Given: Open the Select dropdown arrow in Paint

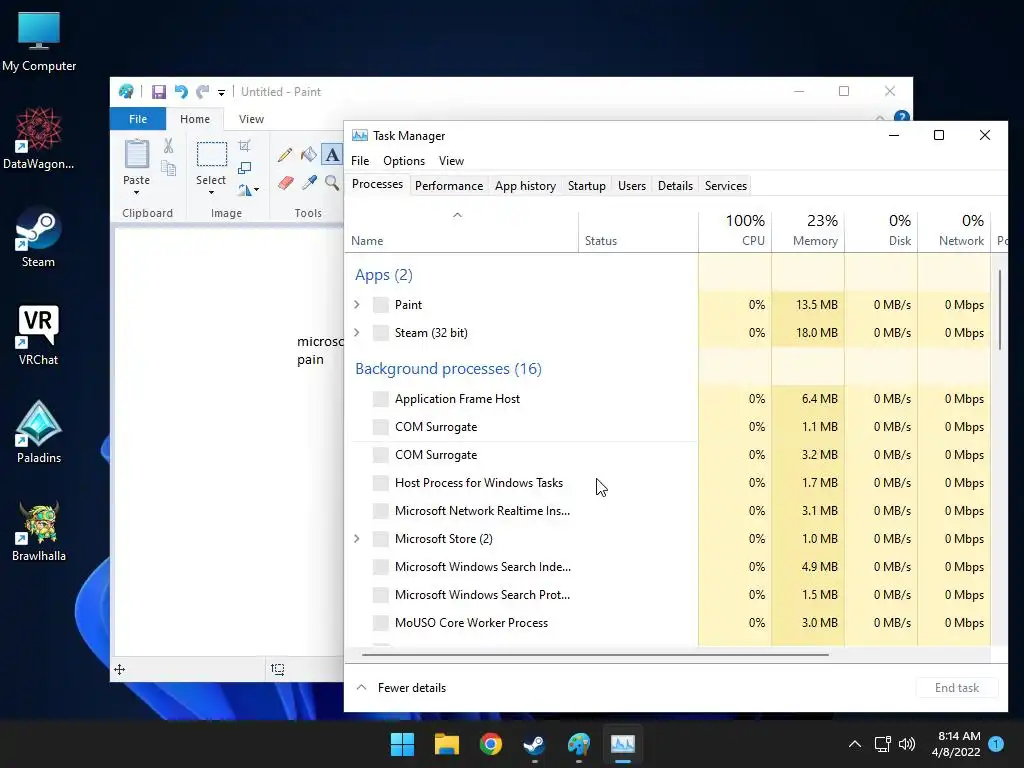Looking at the screenshot, I should click(212, 193).
